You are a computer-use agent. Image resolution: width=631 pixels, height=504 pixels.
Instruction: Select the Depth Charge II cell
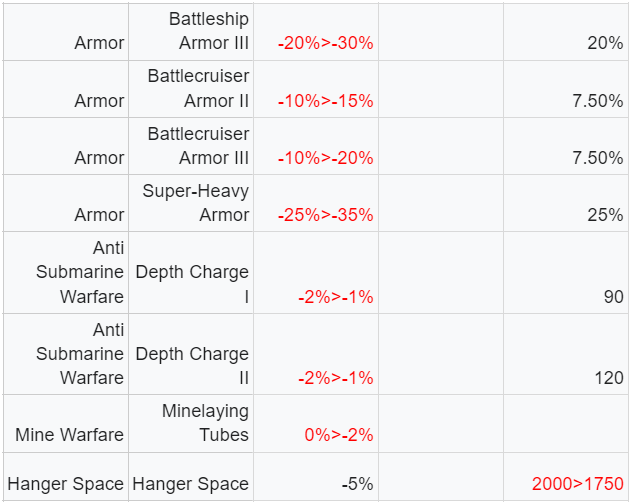point(191,354)
